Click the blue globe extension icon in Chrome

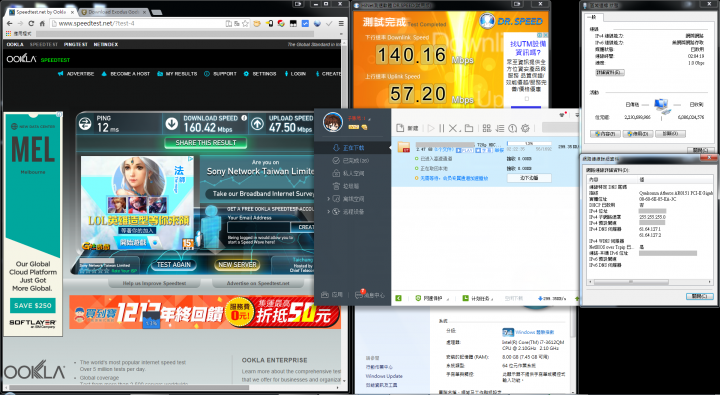coord(317,23)
